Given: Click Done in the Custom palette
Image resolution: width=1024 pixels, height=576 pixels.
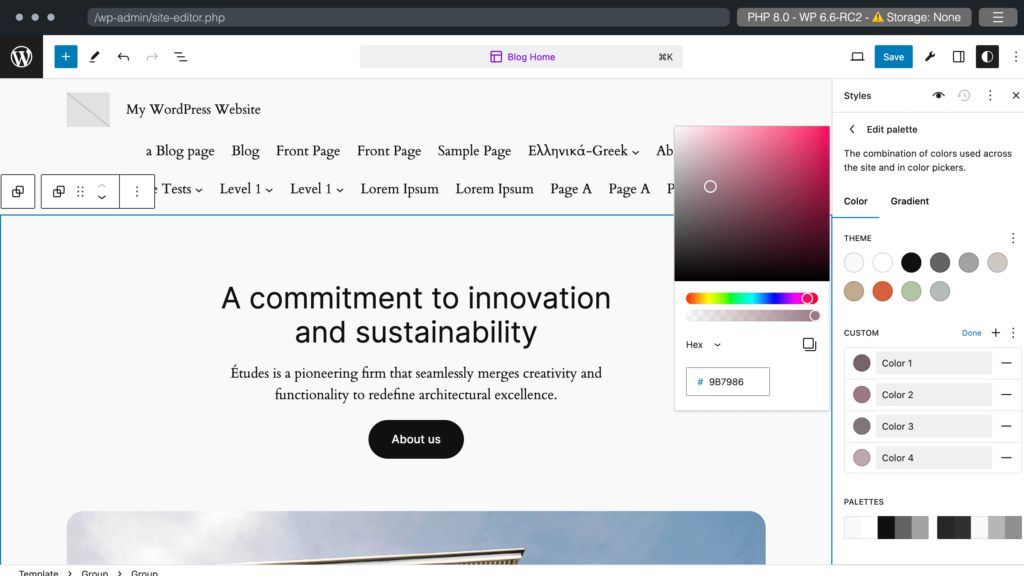Looking at the screenshot, I should 971,333.
